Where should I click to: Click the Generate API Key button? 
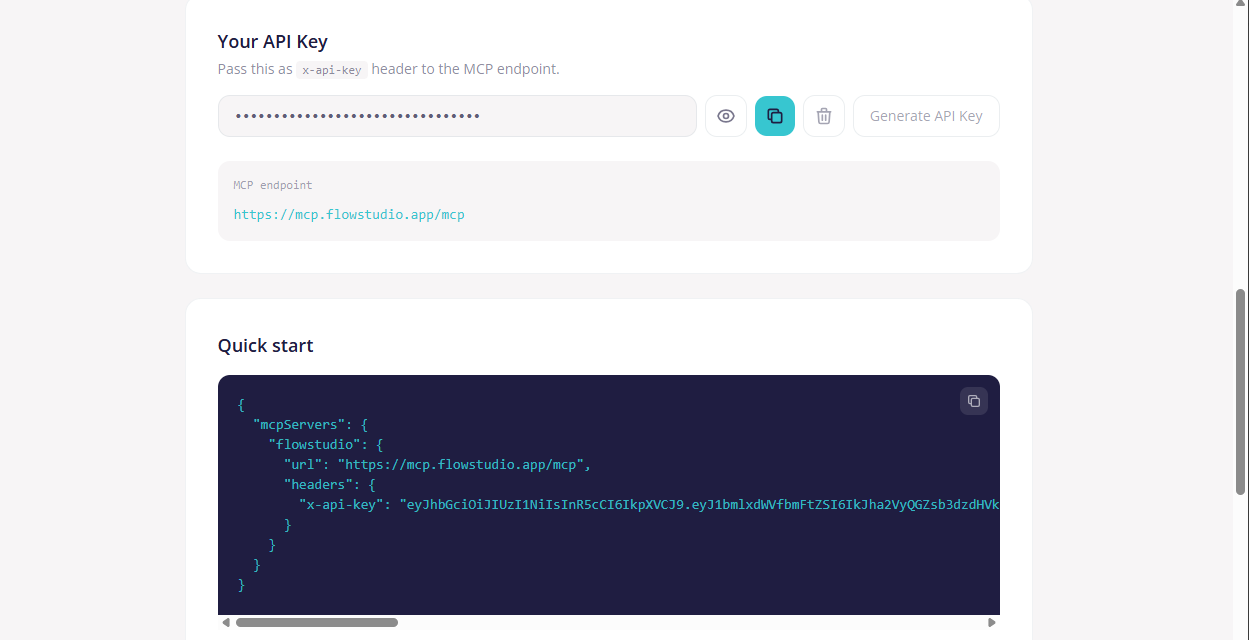click(x=926, y=116)
